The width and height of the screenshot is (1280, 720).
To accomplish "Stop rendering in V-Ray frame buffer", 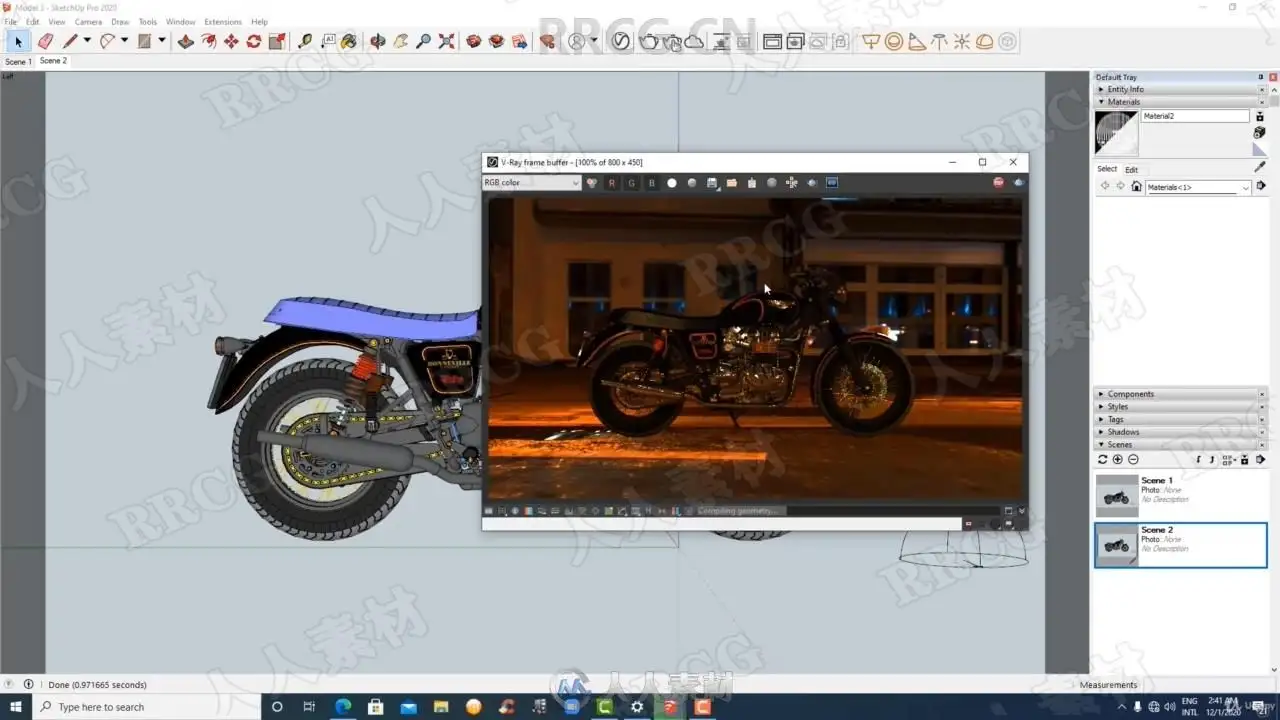I will point(998,183).
